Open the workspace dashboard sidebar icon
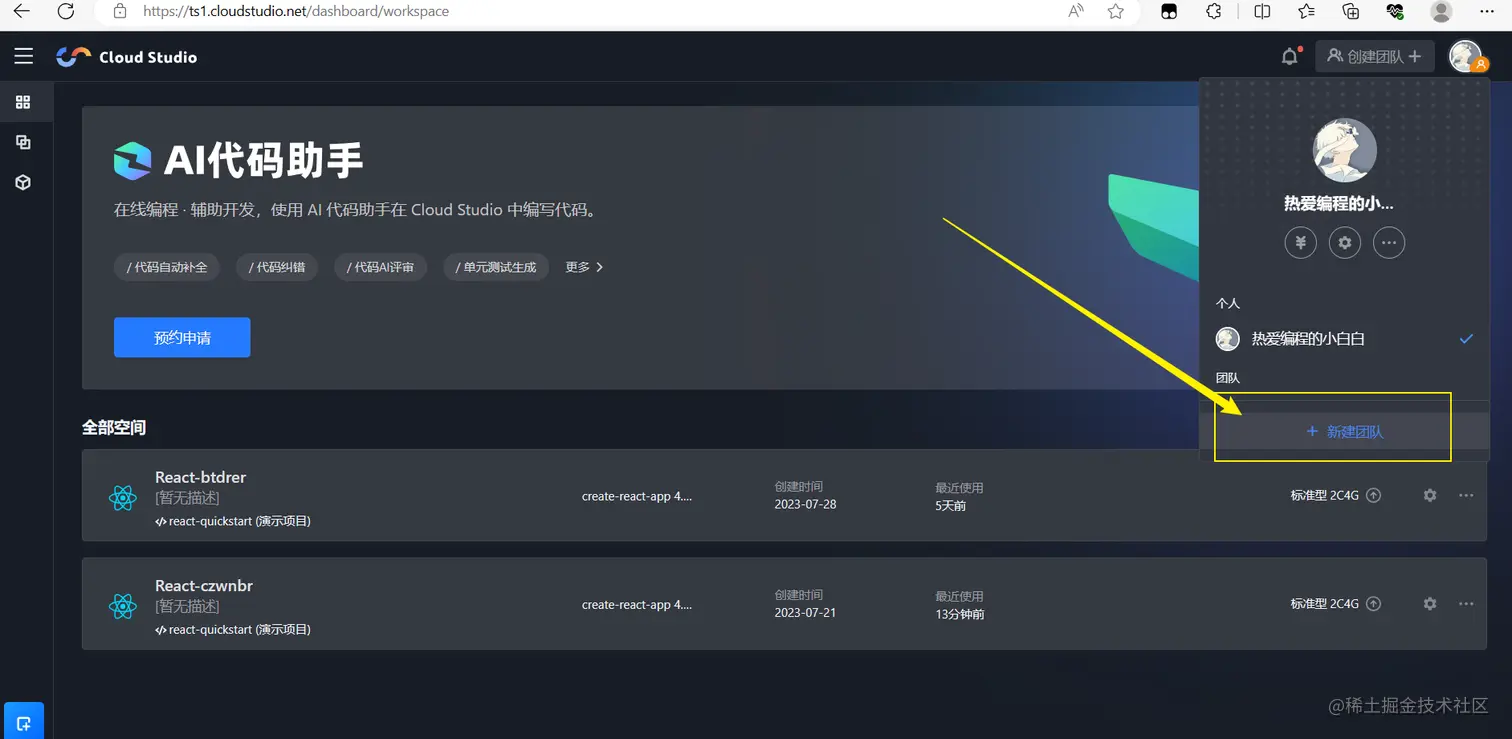Screen dimensions: 1512x739 [23, 102]
